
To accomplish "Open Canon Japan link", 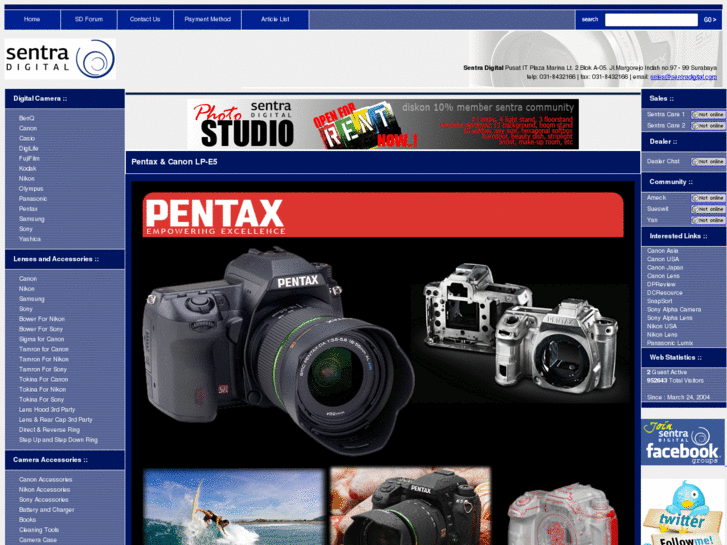I will (x=665, y=268).
